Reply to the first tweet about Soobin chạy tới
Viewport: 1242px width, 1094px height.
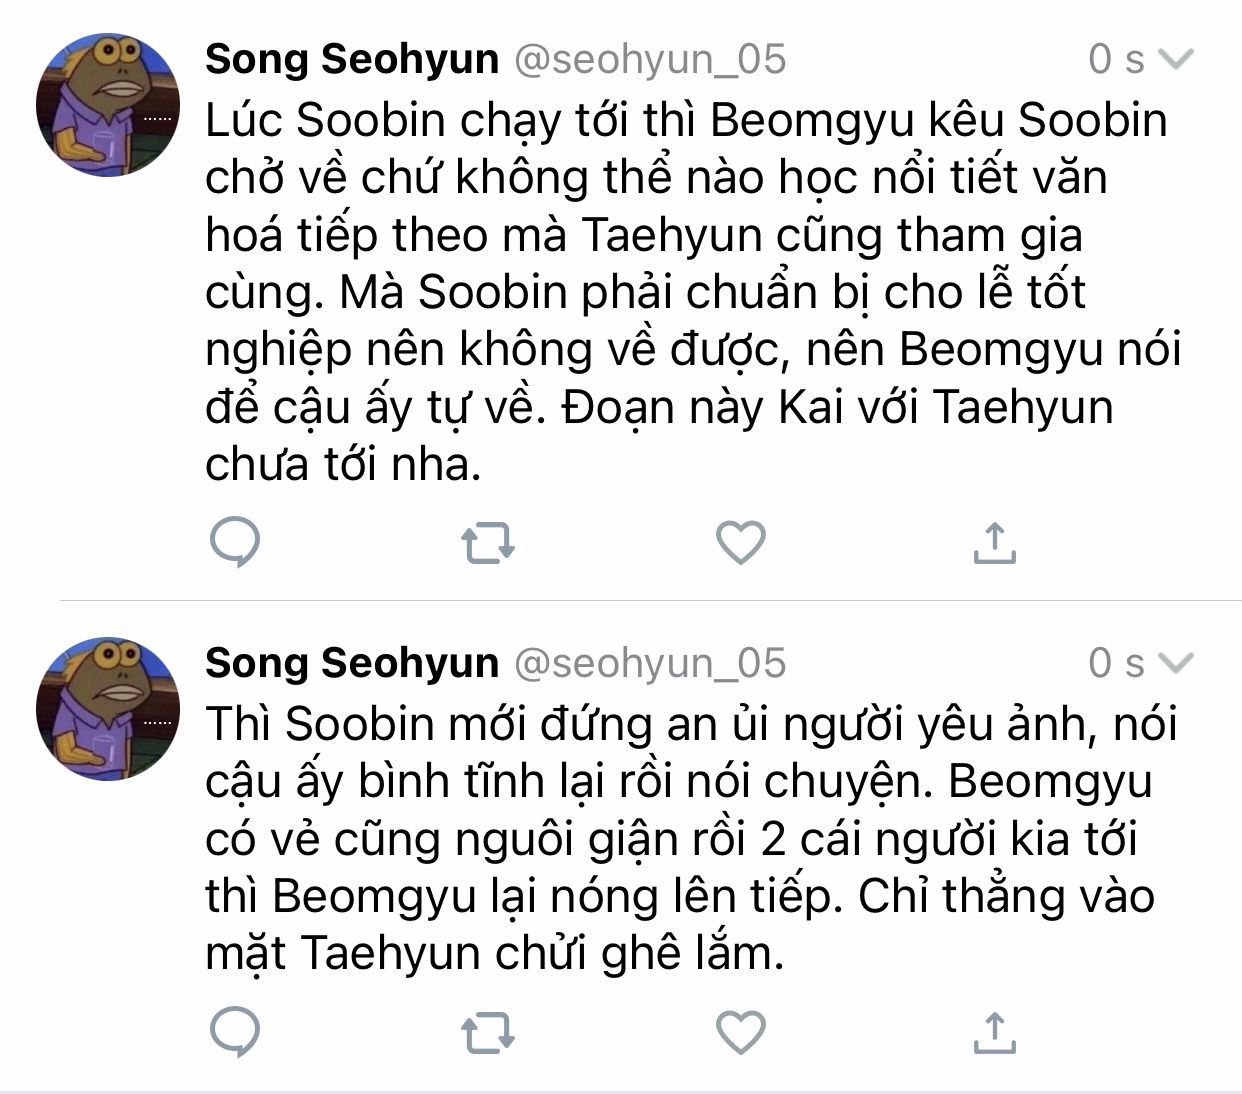pos(236,543)
